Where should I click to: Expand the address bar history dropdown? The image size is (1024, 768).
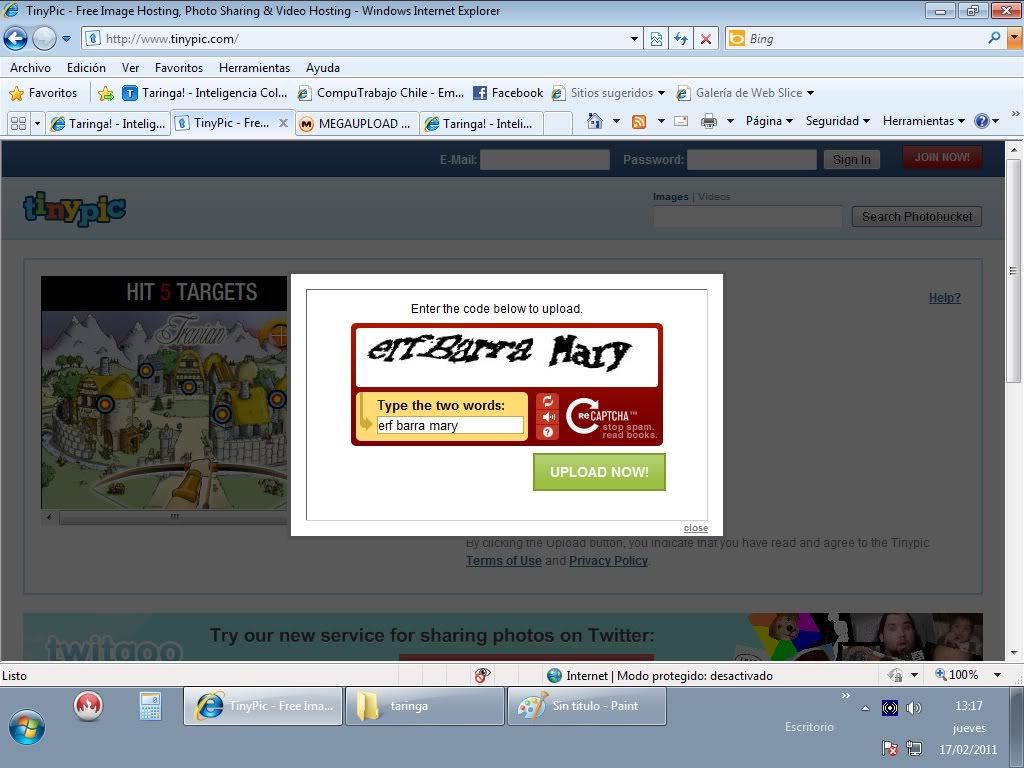633,39
